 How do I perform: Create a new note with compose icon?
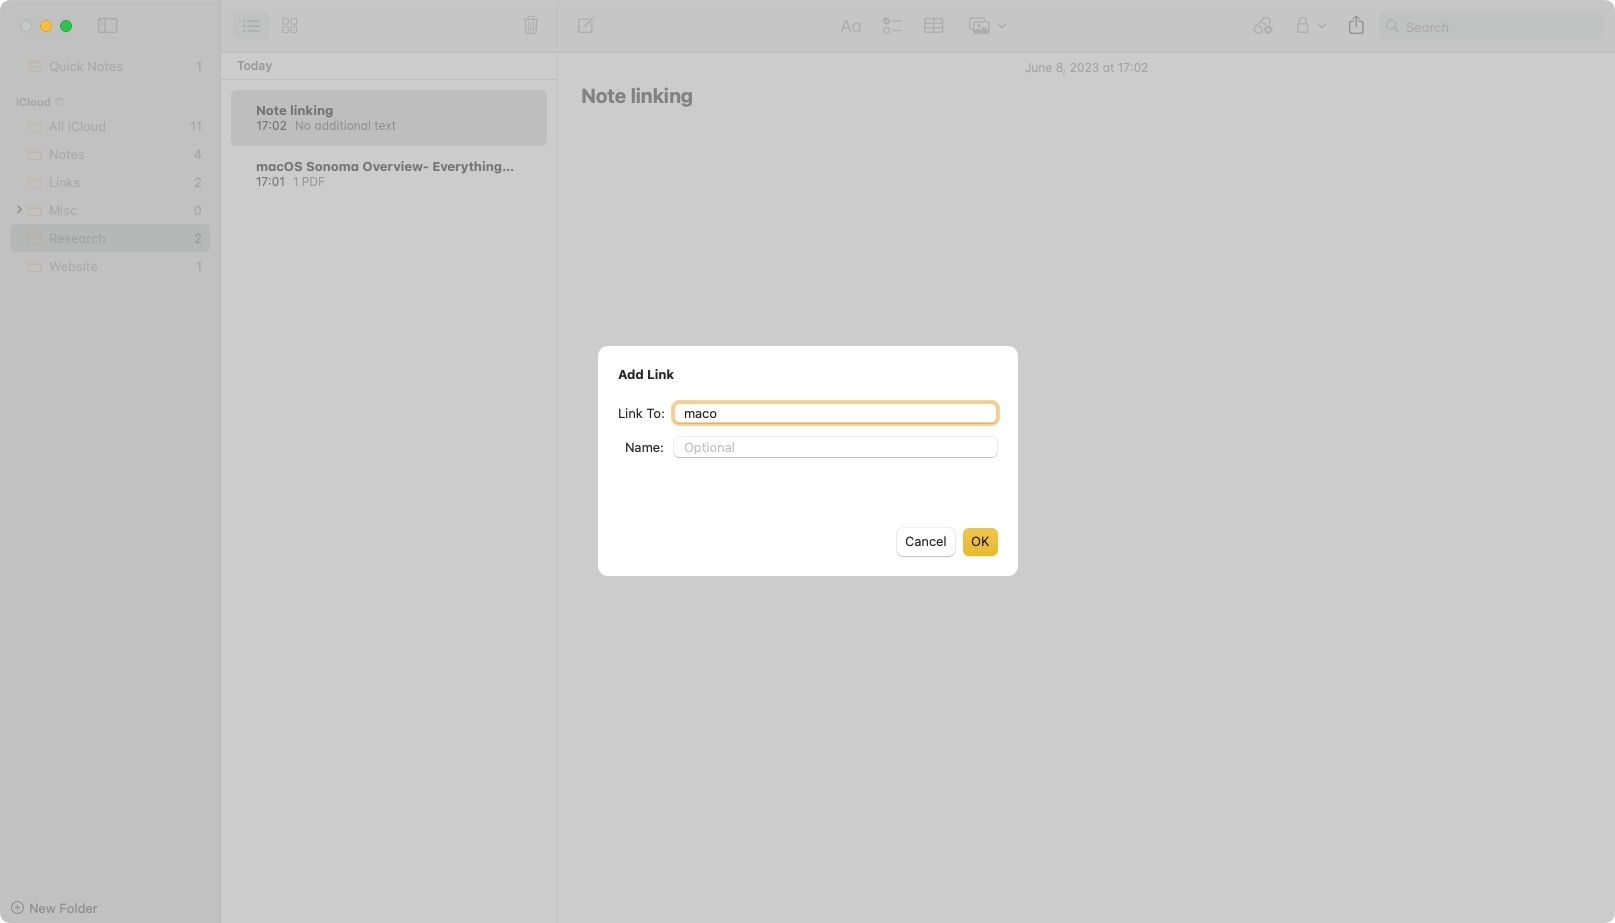point(585,25)
